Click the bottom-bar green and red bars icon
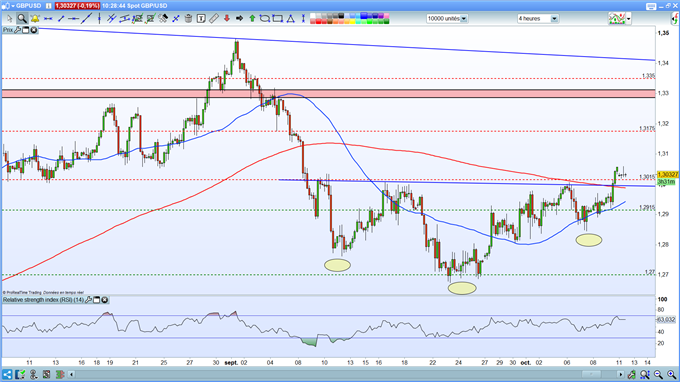Image resolution: width=680 pixels, height=382 pixels. (x=60, y=375)
